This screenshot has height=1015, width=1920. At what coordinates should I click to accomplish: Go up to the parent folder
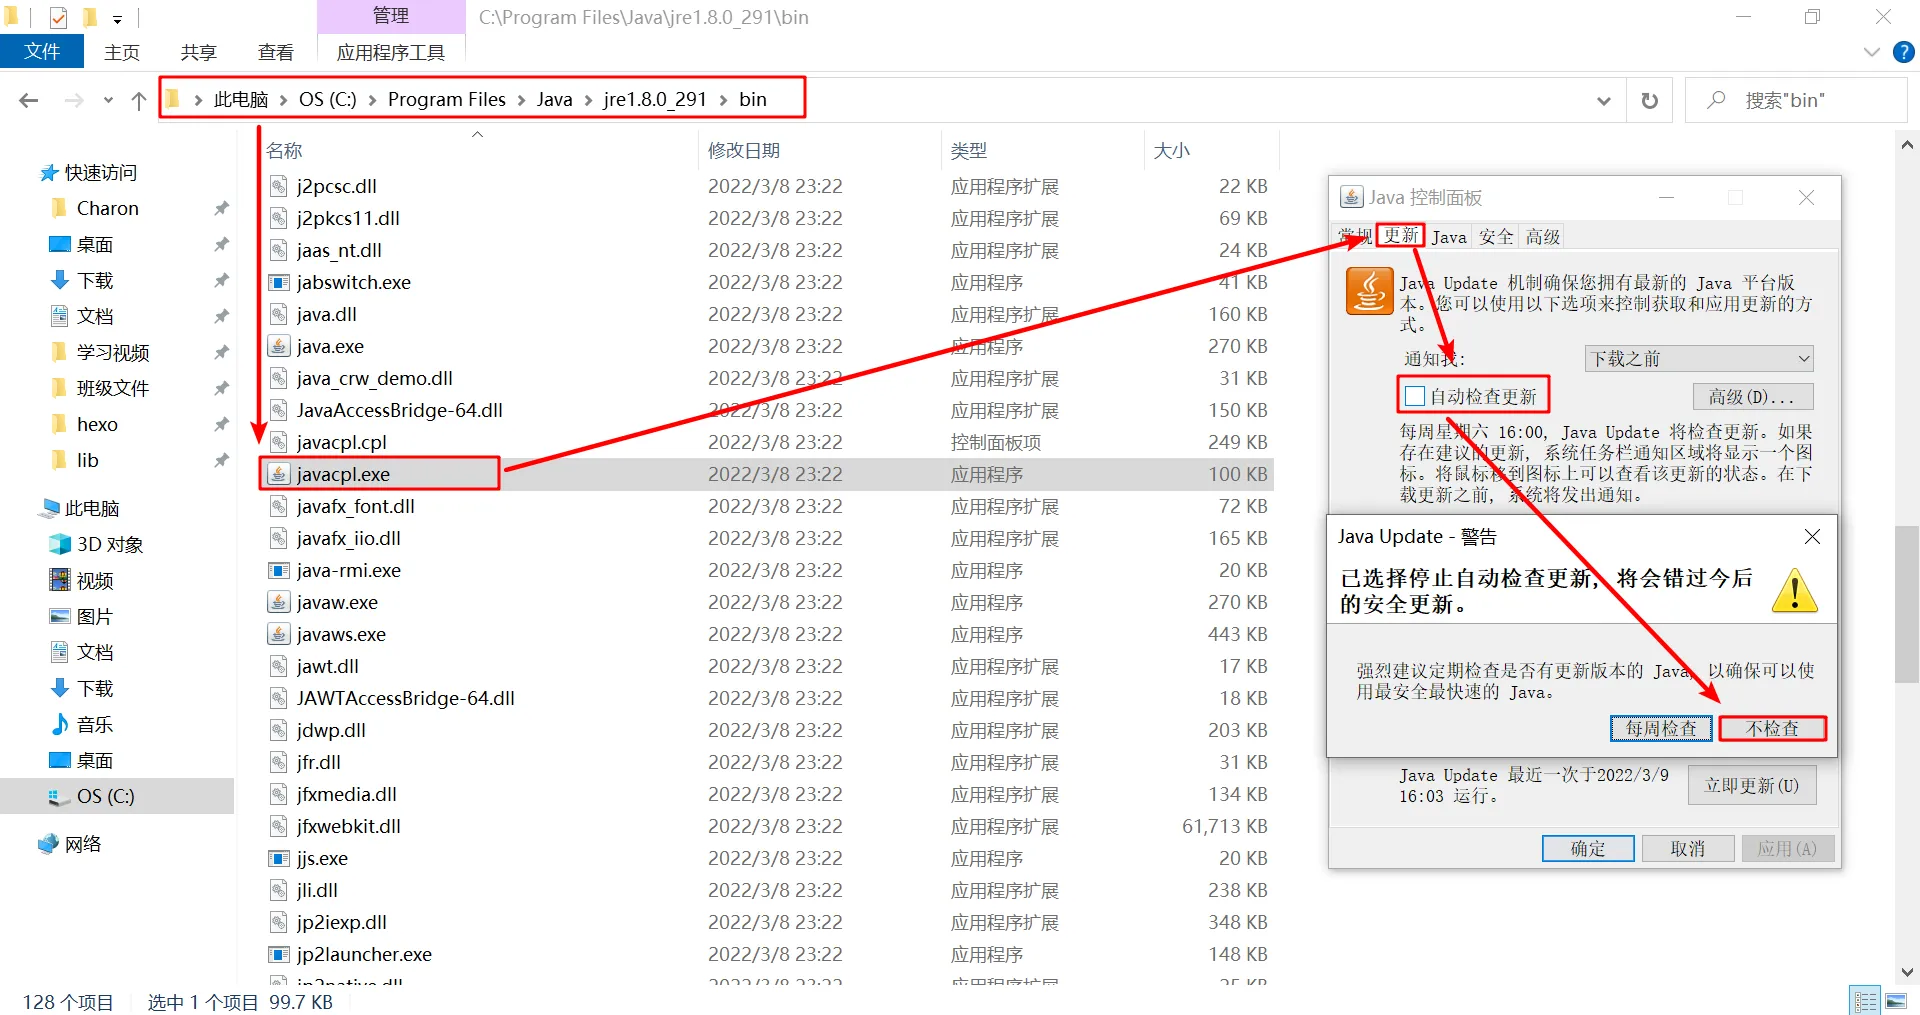(x=139, y=100)
